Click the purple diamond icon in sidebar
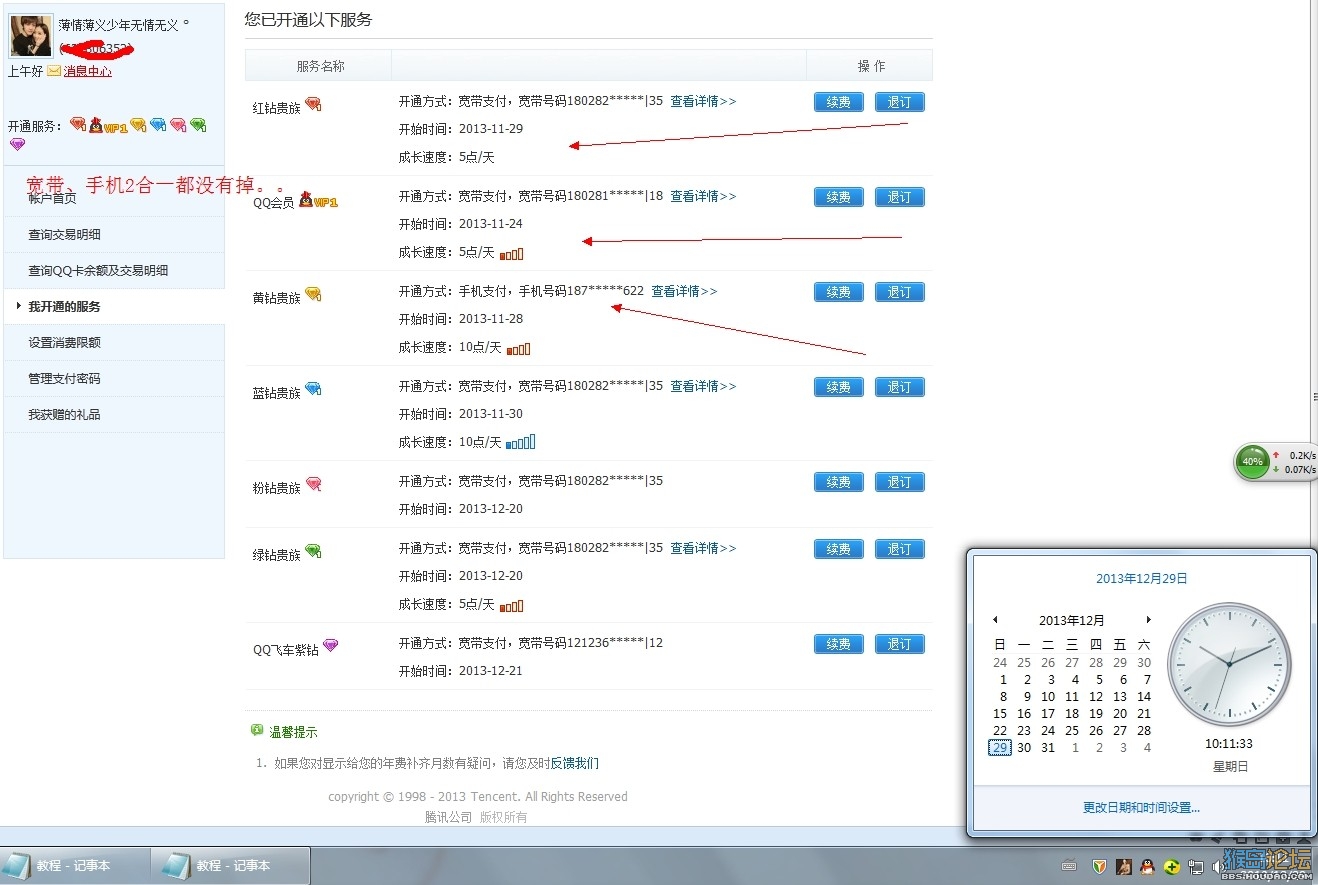The width and height of the screenshot is (1318, 885). [17, 144]
